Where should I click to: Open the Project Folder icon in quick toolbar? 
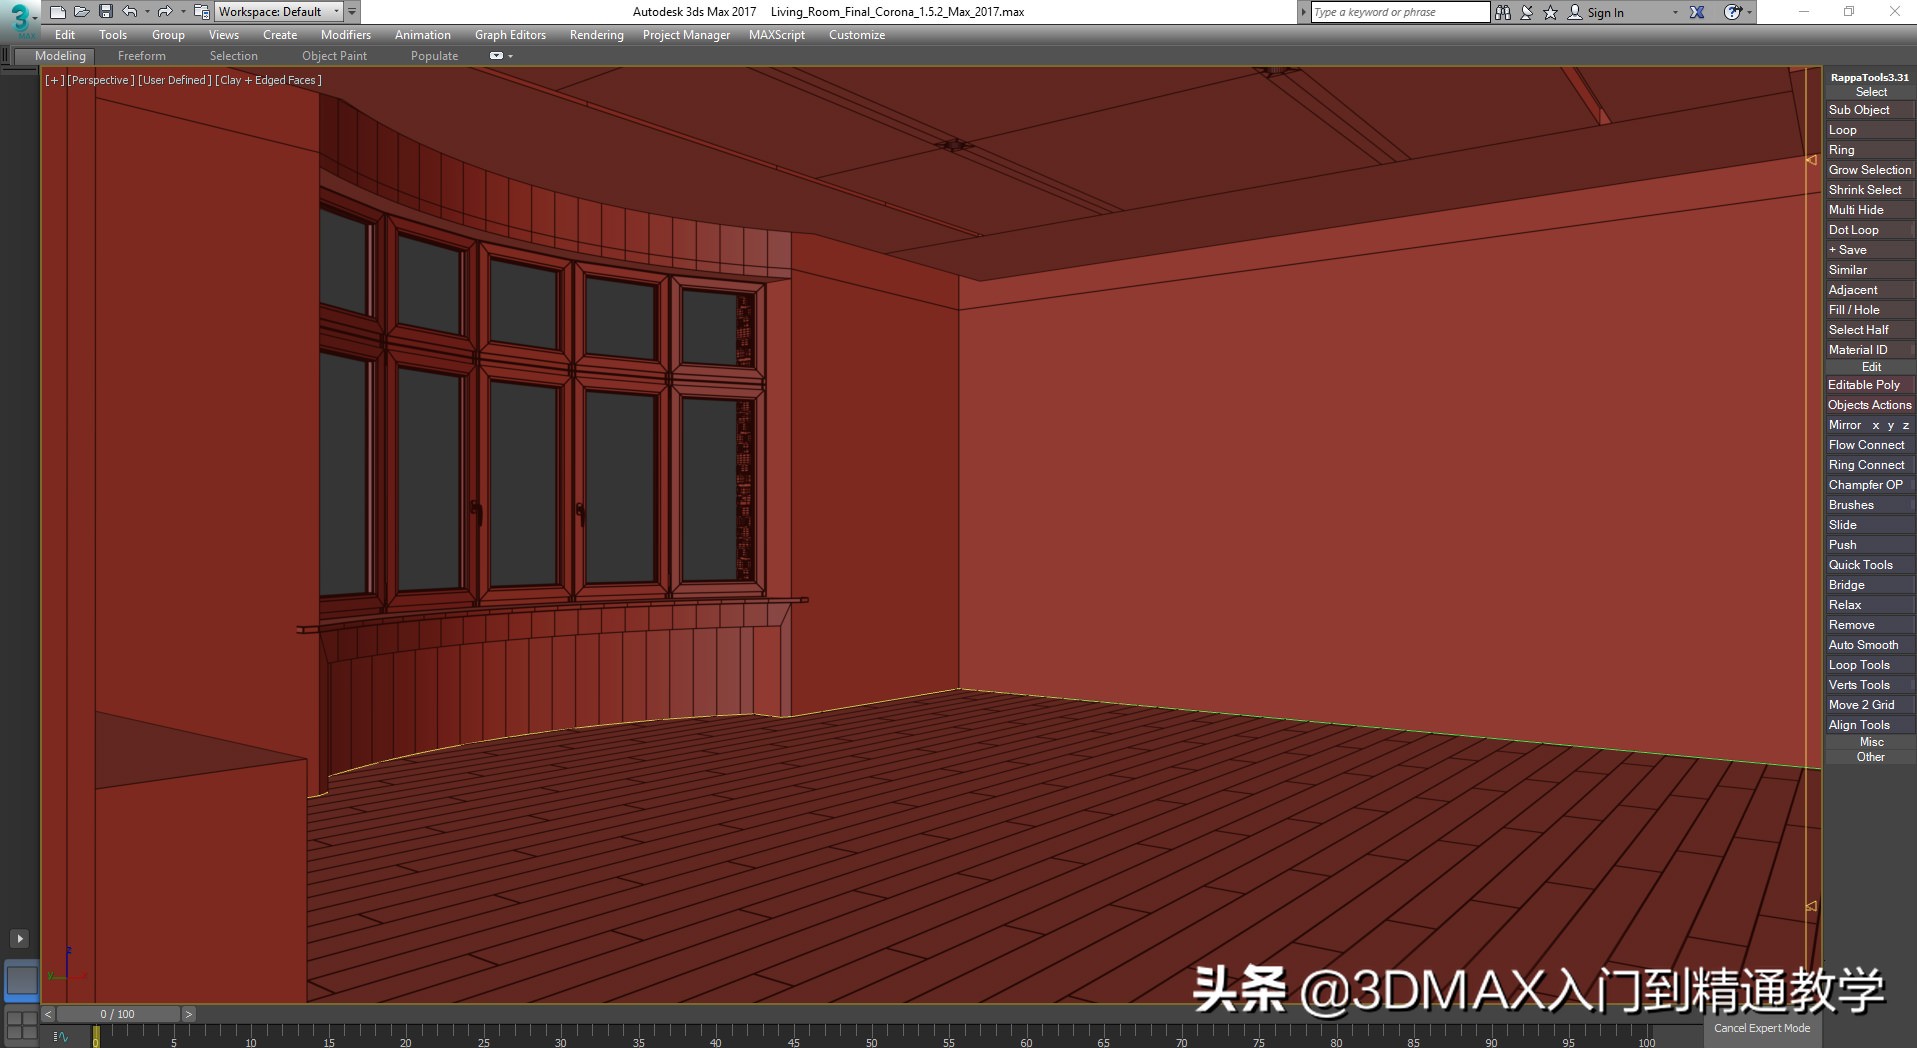(x=201, y=12)
